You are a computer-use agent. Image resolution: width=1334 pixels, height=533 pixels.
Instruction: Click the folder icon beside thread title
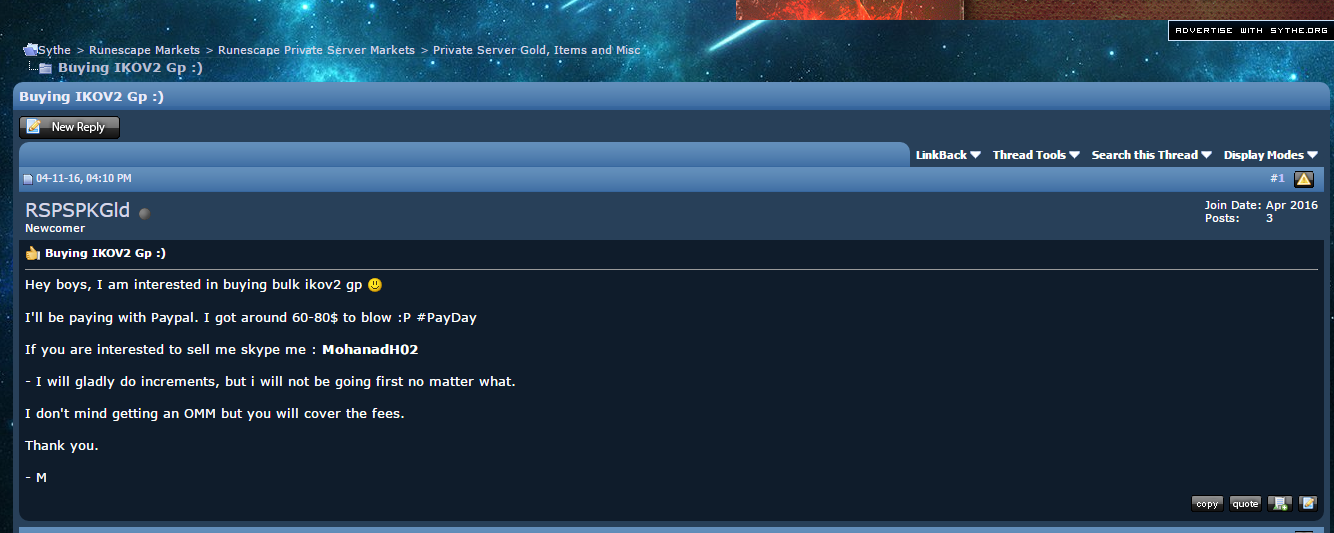(x=45, y=68)
